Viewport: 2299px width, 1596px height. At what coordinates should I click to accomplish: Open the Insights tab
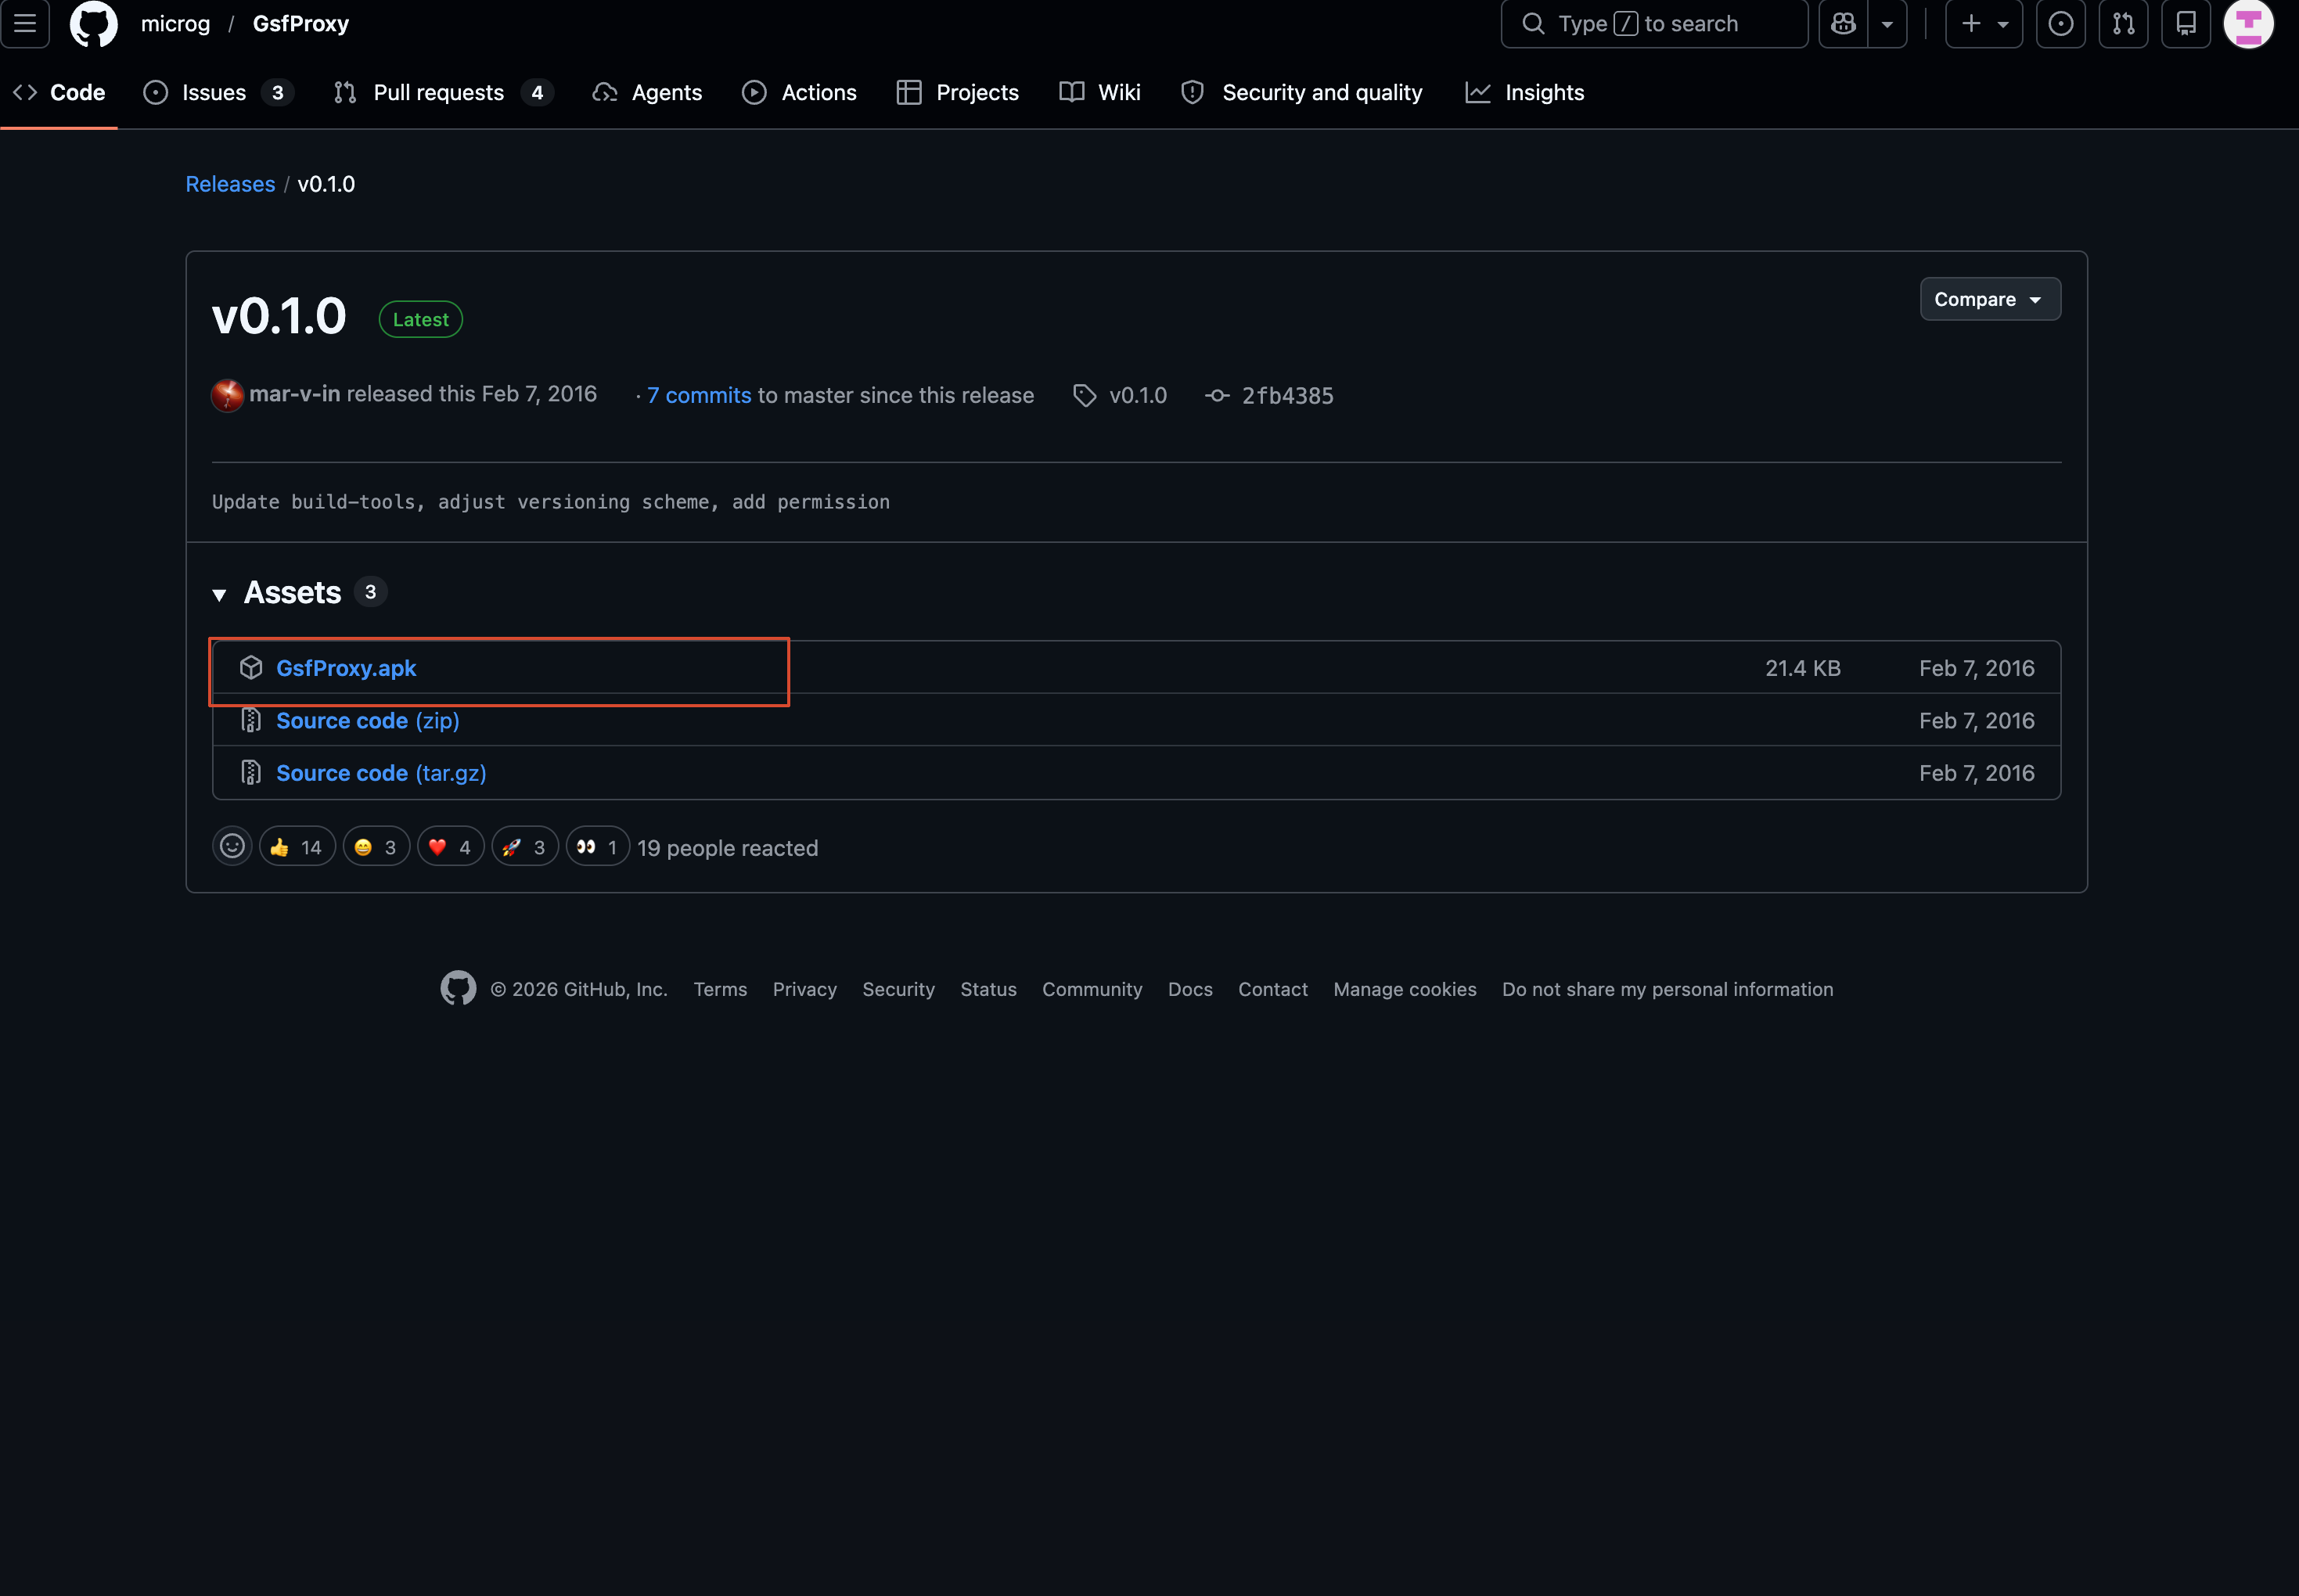(x=1525, y=93)
